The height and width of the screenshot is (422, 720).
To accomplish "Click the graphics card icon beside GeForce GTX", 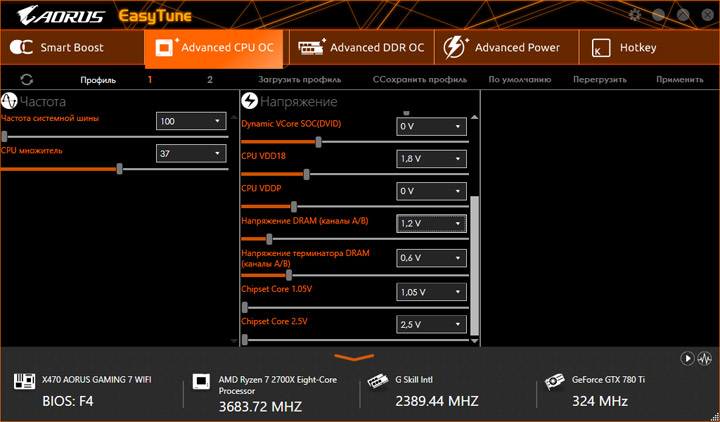I will (554, 382).
